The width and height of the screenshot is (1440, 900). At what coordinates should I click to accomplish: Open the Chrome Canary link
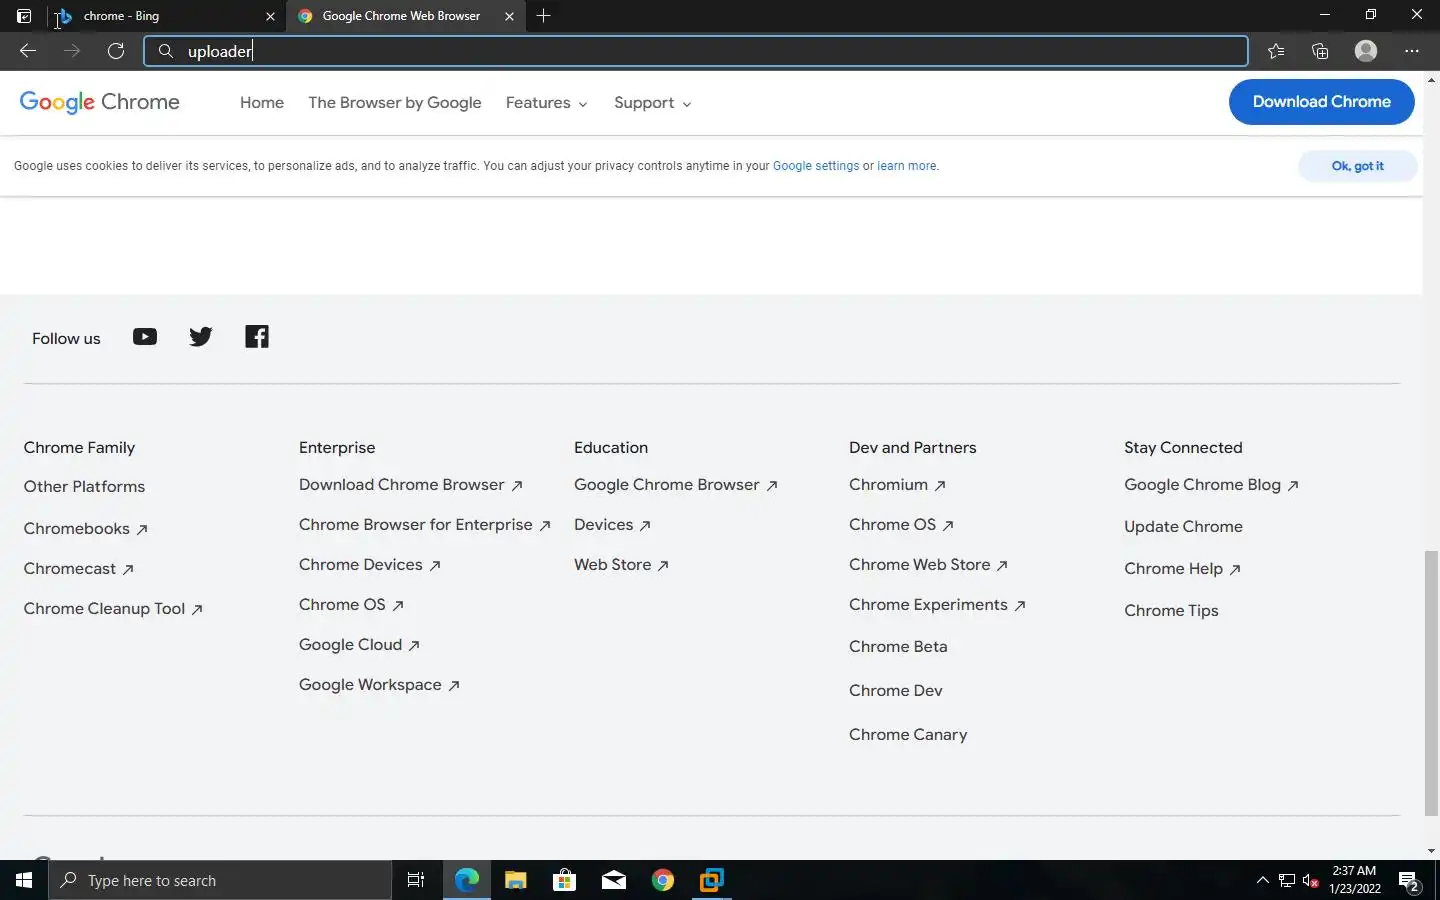click(x=908, y=735)
